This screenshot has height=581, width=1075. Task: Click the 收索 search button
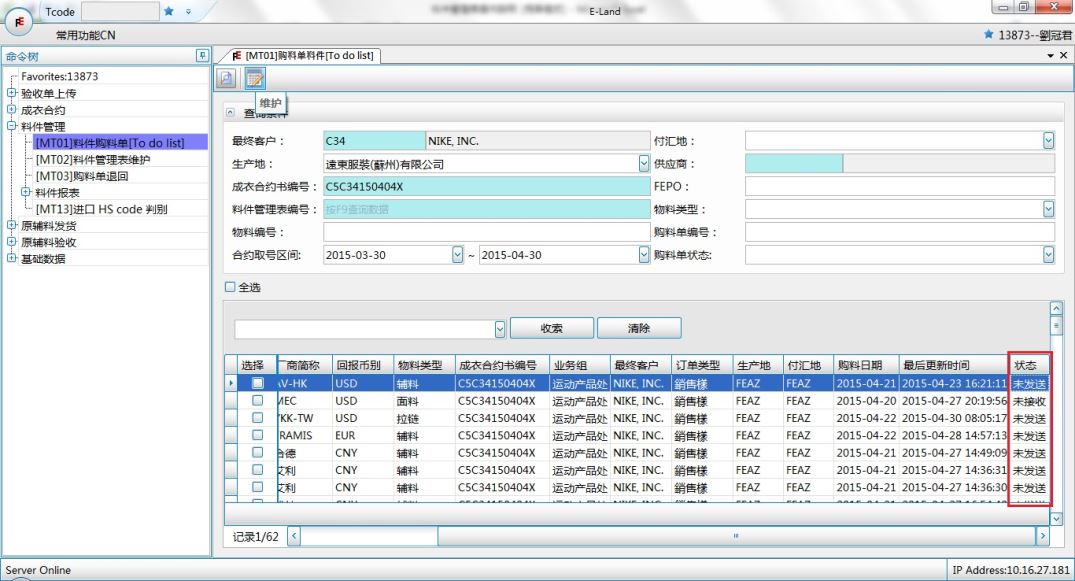click(551, 328)
